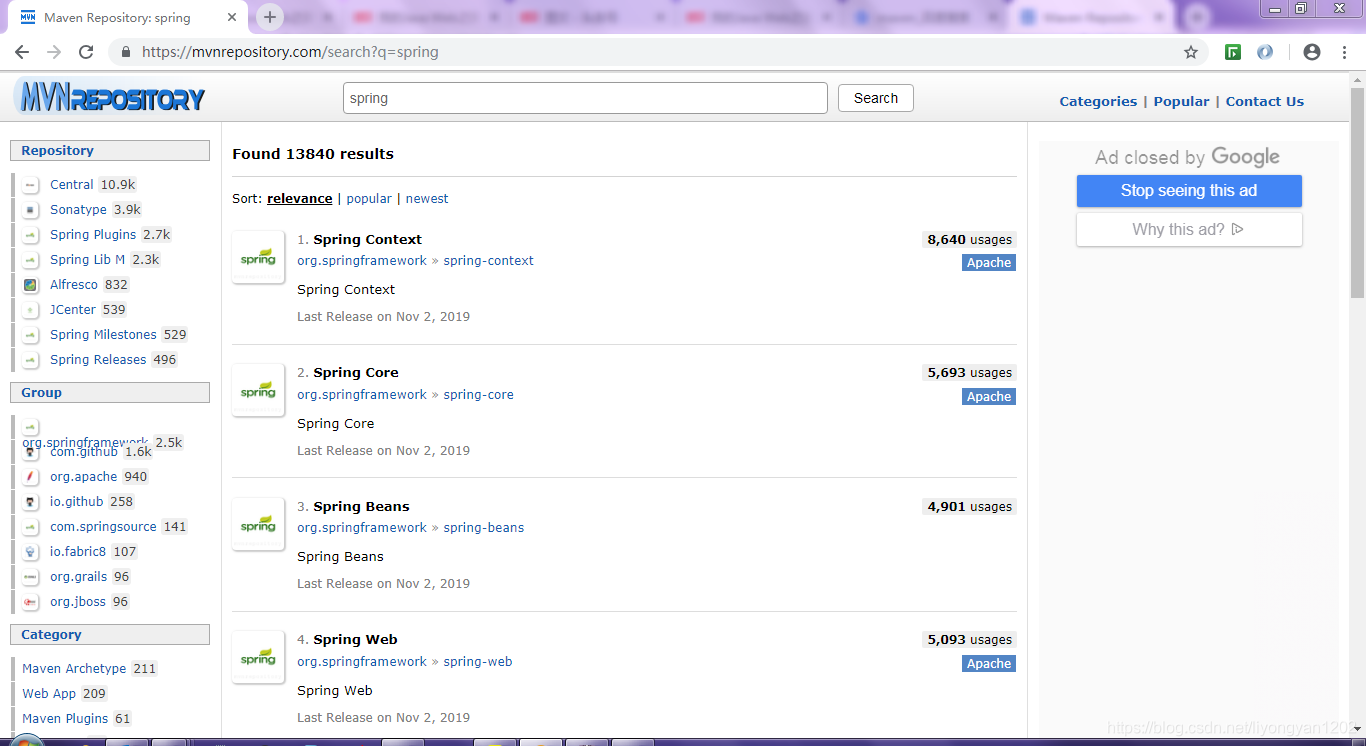Click Spring Web logo thumbnail

[258, 657]
